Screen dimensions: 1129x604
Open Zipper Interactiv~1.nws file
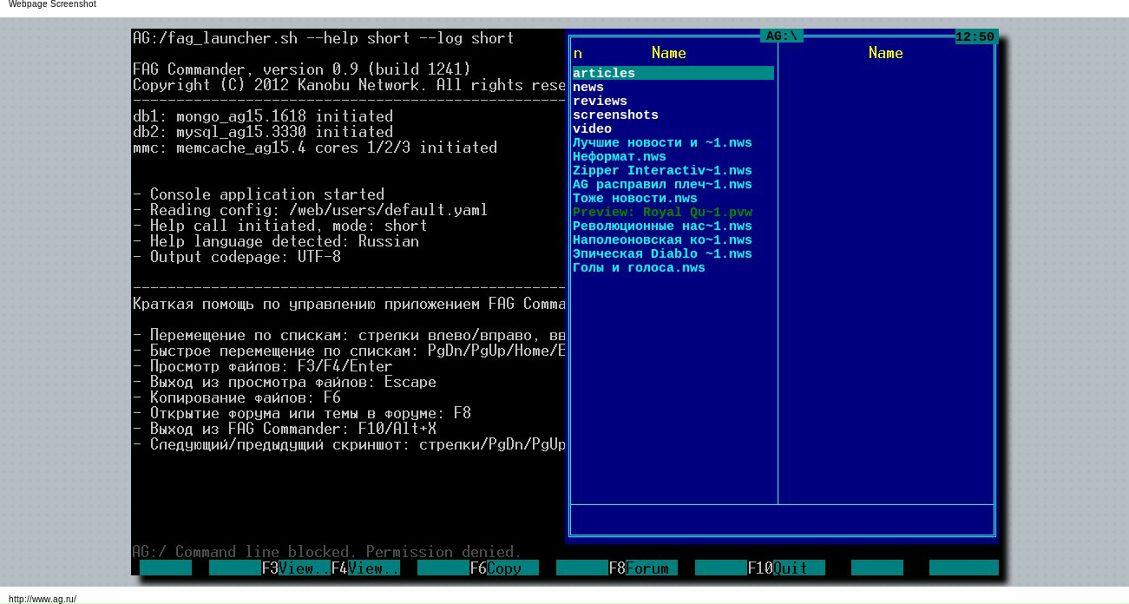click(x=662, y=171)
